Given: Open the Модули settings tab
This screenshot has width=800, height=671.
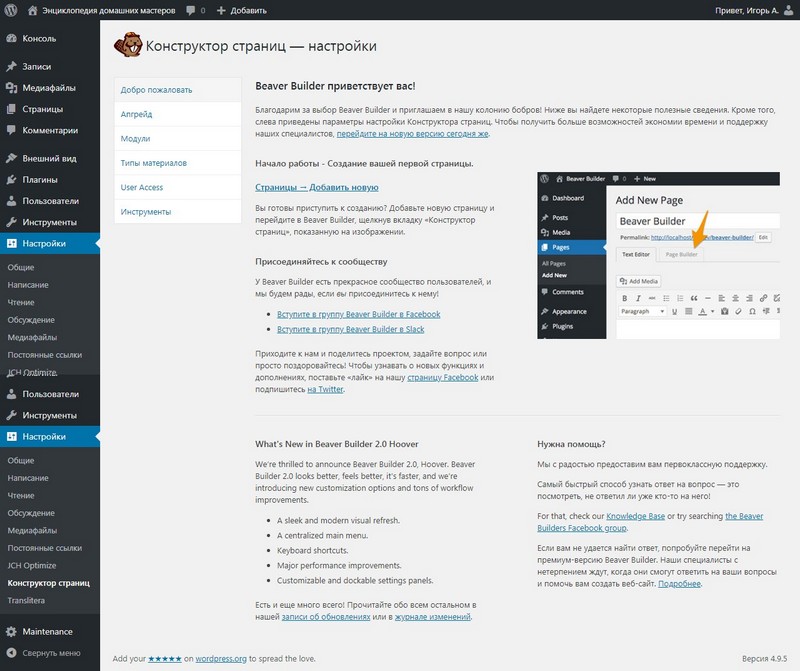Looking at the screenshot, I should click(178, 139).
